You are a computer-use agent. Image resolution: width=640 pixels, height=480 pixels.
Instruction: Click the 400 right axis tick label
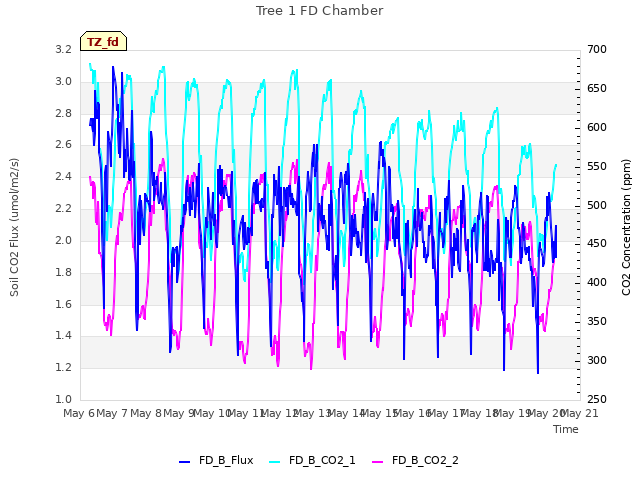tap(597, 282)
